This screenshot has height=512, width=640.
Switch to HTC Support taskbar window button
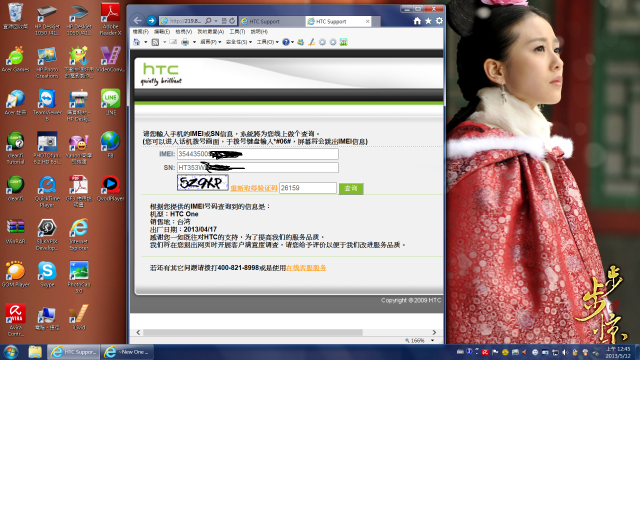pos(73,352)
